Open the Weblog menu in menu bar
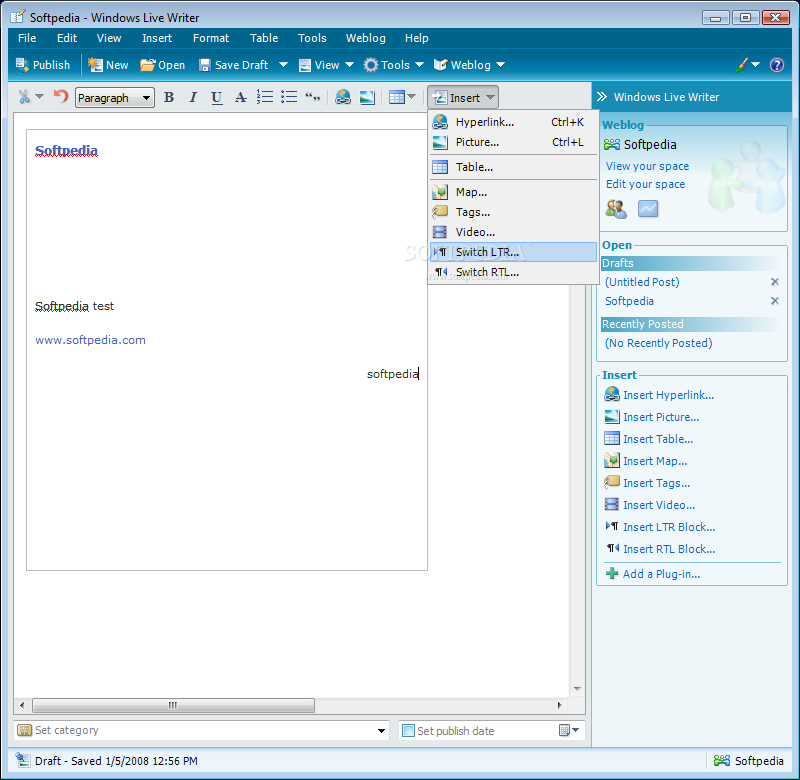The height and width of the screenshot is (780, 800). point(365,38)
